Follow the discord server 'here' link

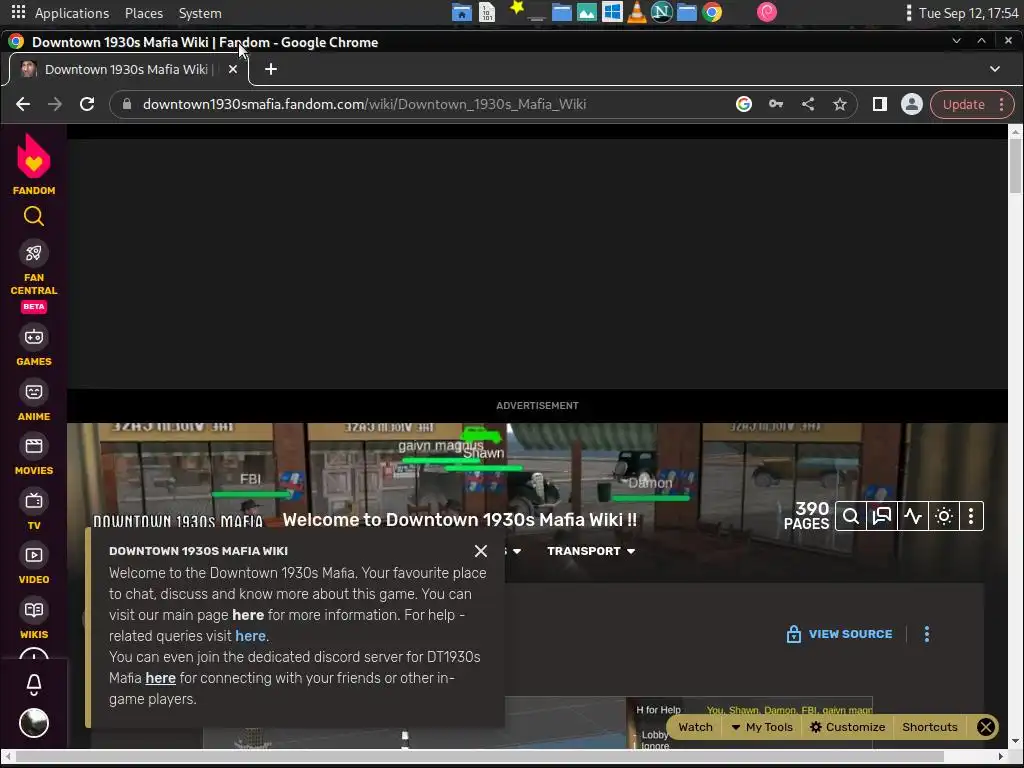(x=161, y=678)
